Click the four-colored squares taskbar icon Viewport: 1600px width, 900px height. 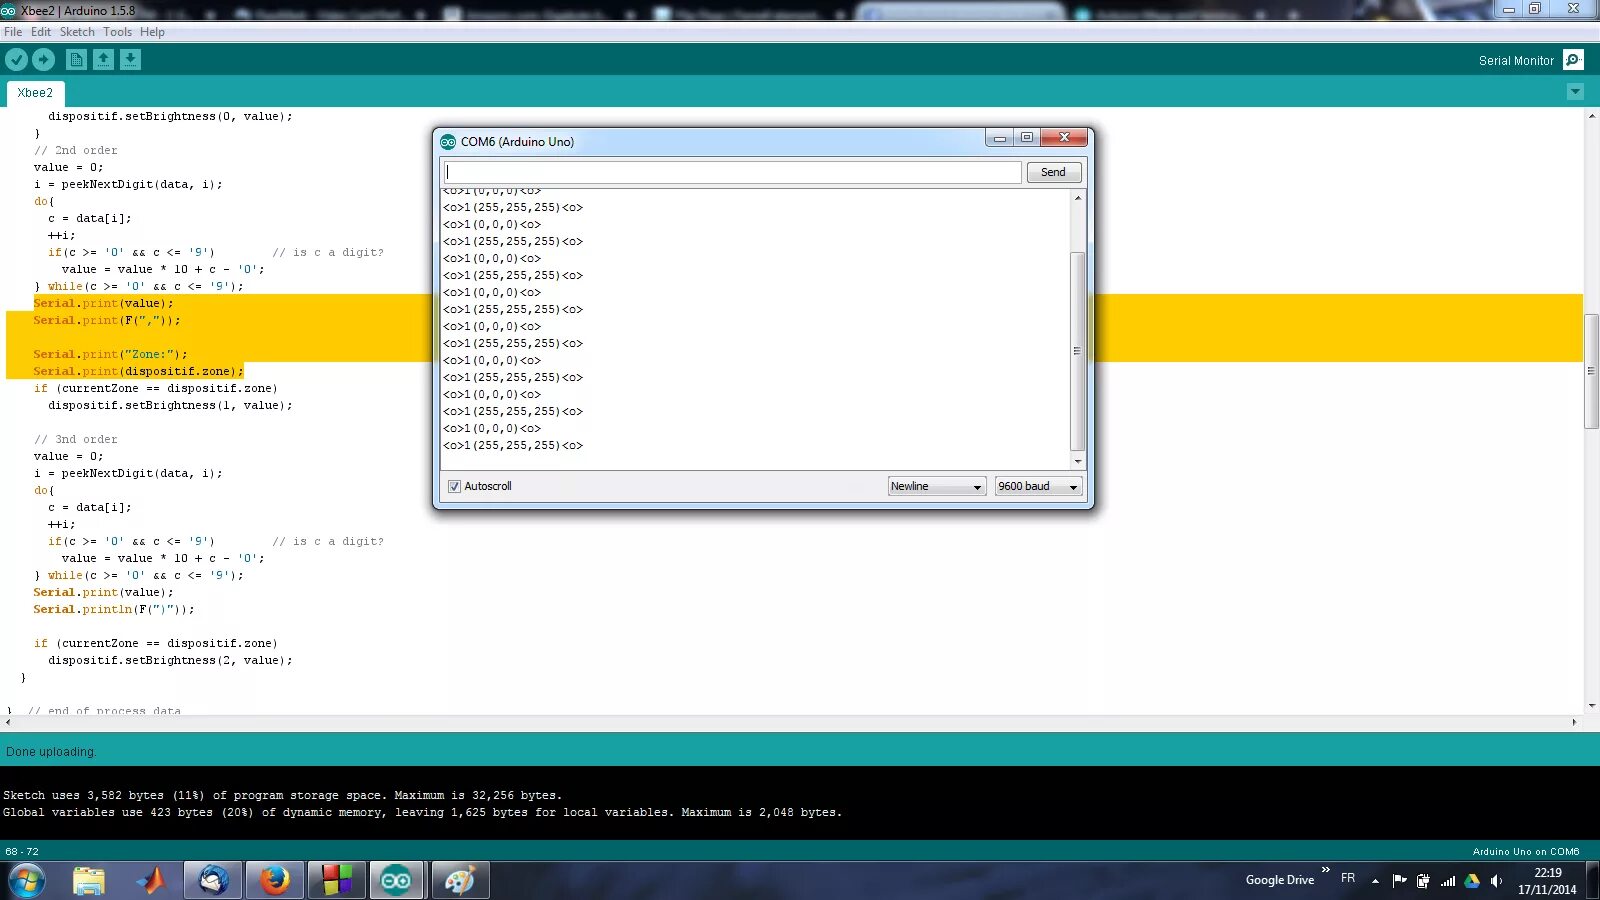click(x=337, y=881)
